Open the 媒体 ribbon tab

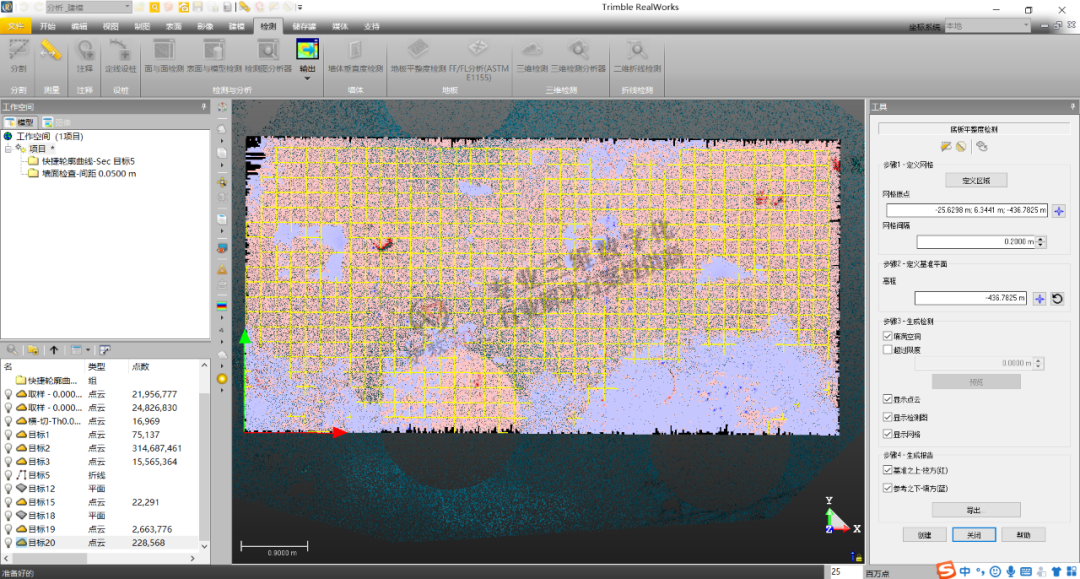tap(340, 26)
